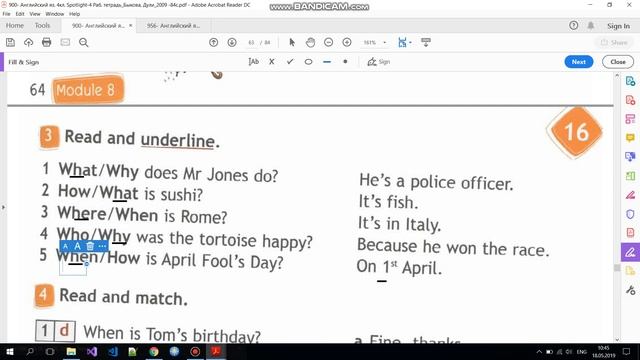Select the crossmark X tool

pyautogui.click(x=272, y=62)
